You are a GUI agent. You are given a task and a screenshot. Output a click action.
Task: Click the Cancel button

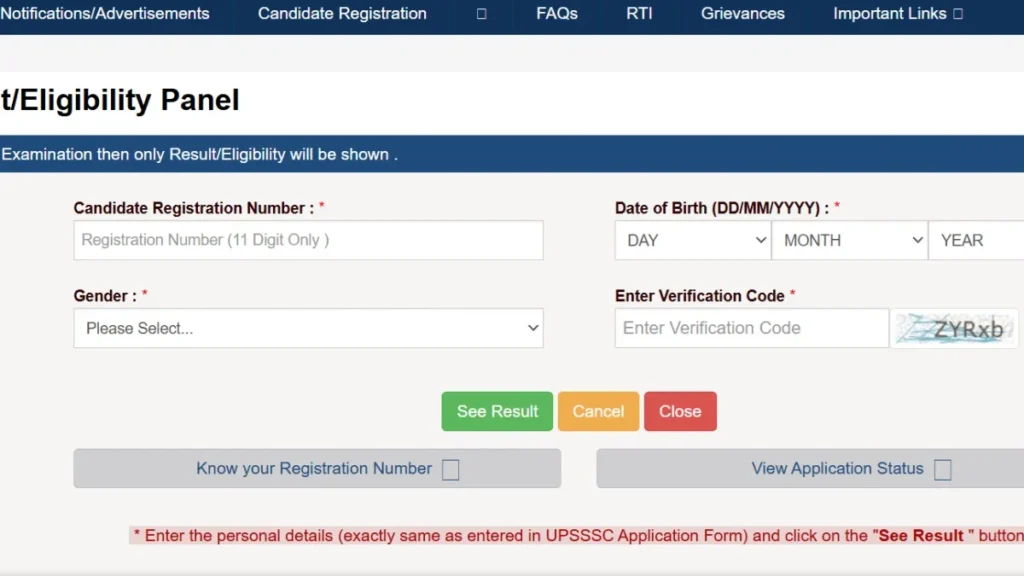(598, 411)
